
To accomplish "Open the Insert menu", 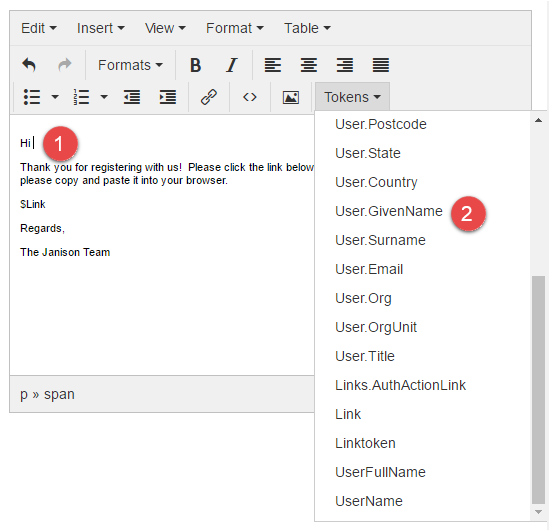I will [101, 28].
